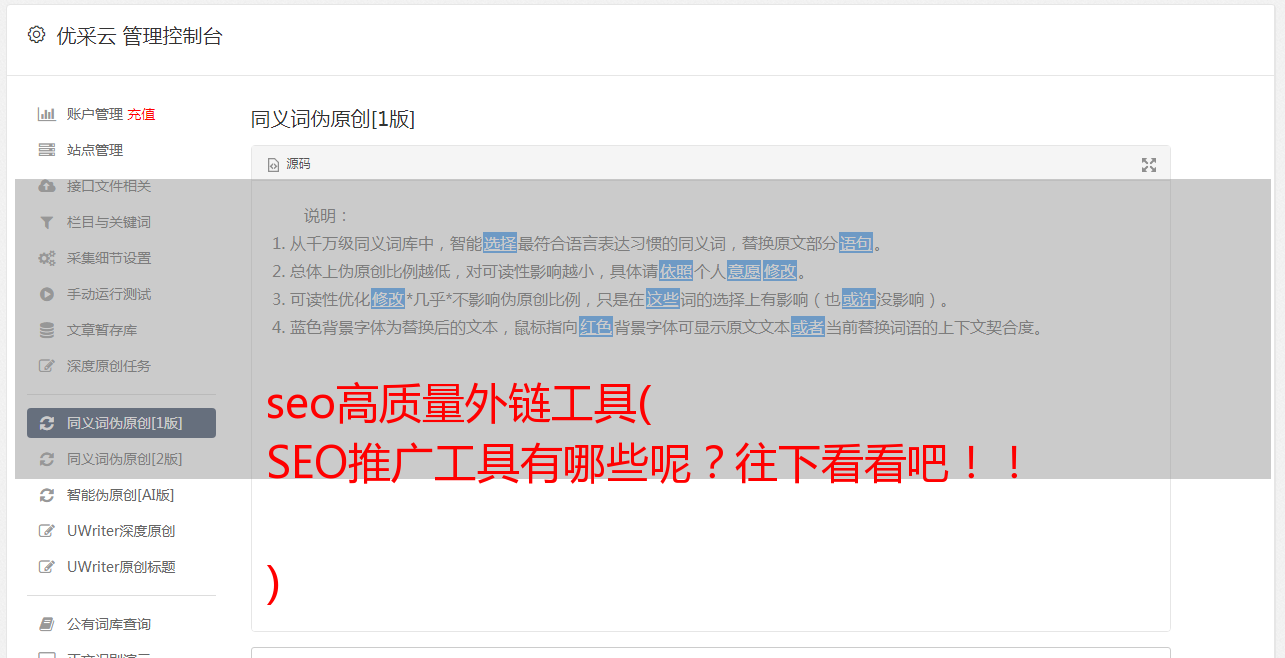Image resolution: width=1285 pixels, height=658 pixels.
Task: Go to UWriter深度原创 page
Action: coord(121,531)
